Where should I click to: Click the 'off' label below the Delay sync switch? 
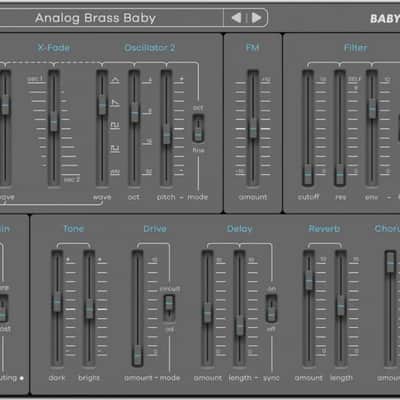tap(271, 329)
